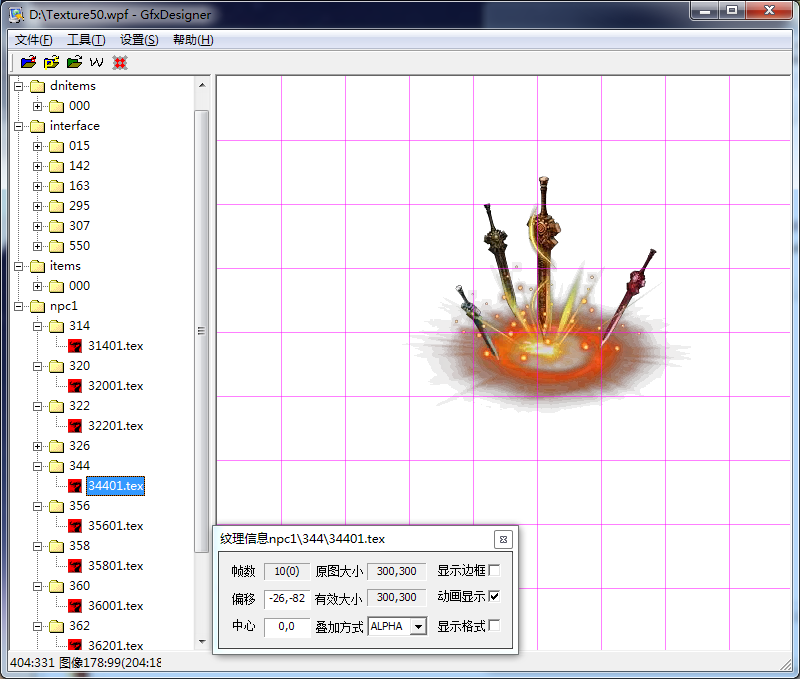Open the 叠加方式 ALPHA dropdown
800x679 pixels.
418,626
